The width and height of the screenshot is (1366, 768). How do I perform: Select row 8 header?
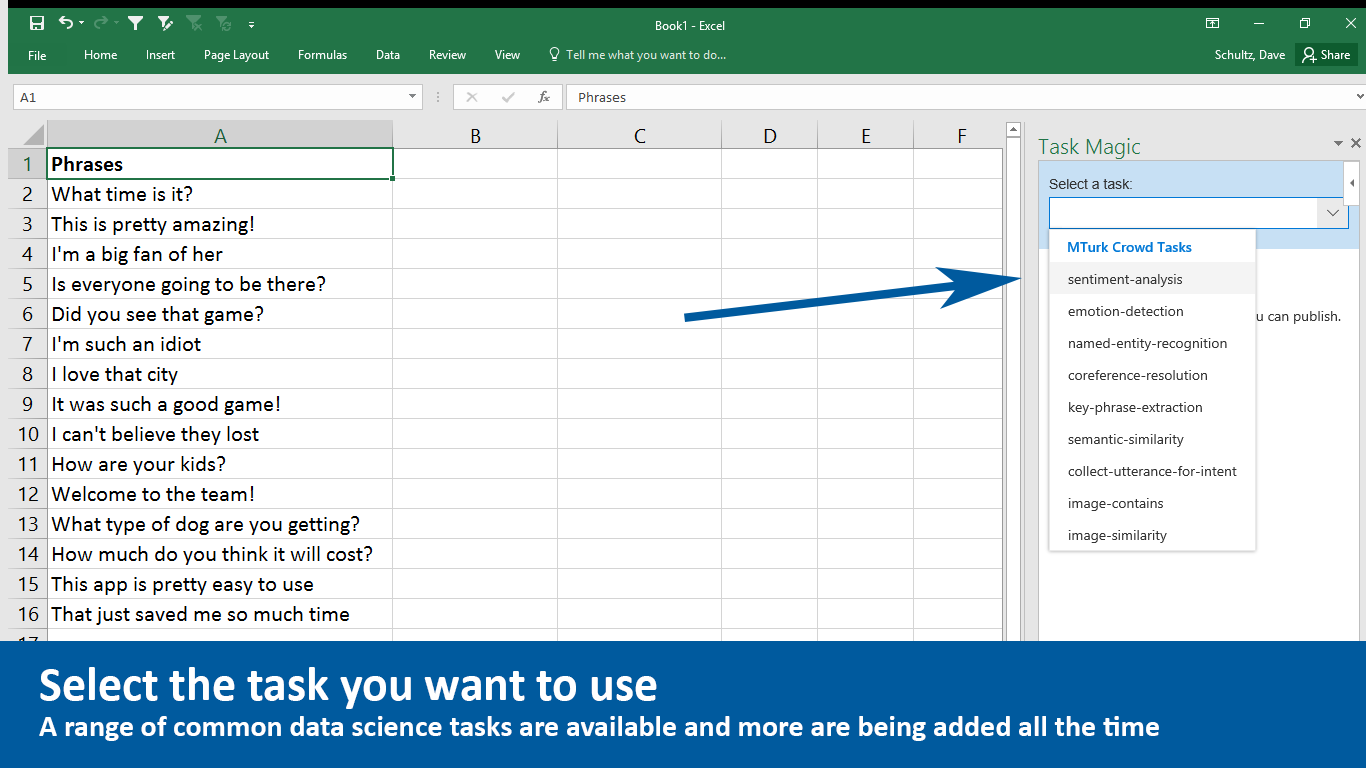[x=28, y=374]
